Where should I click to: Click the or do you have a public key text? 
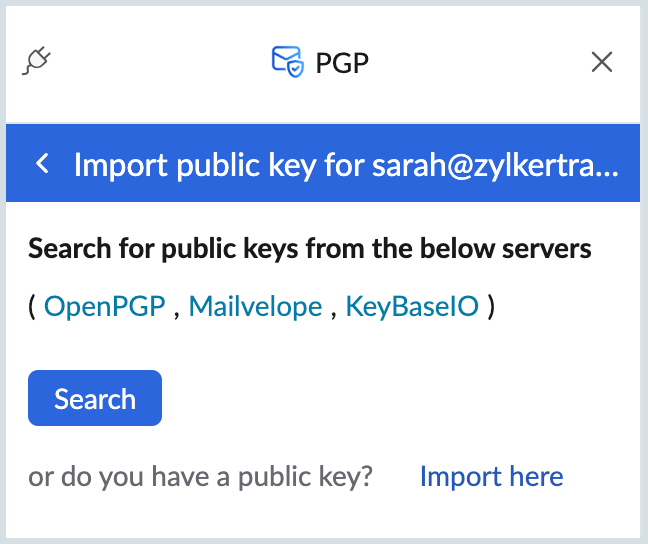[200, 476]
